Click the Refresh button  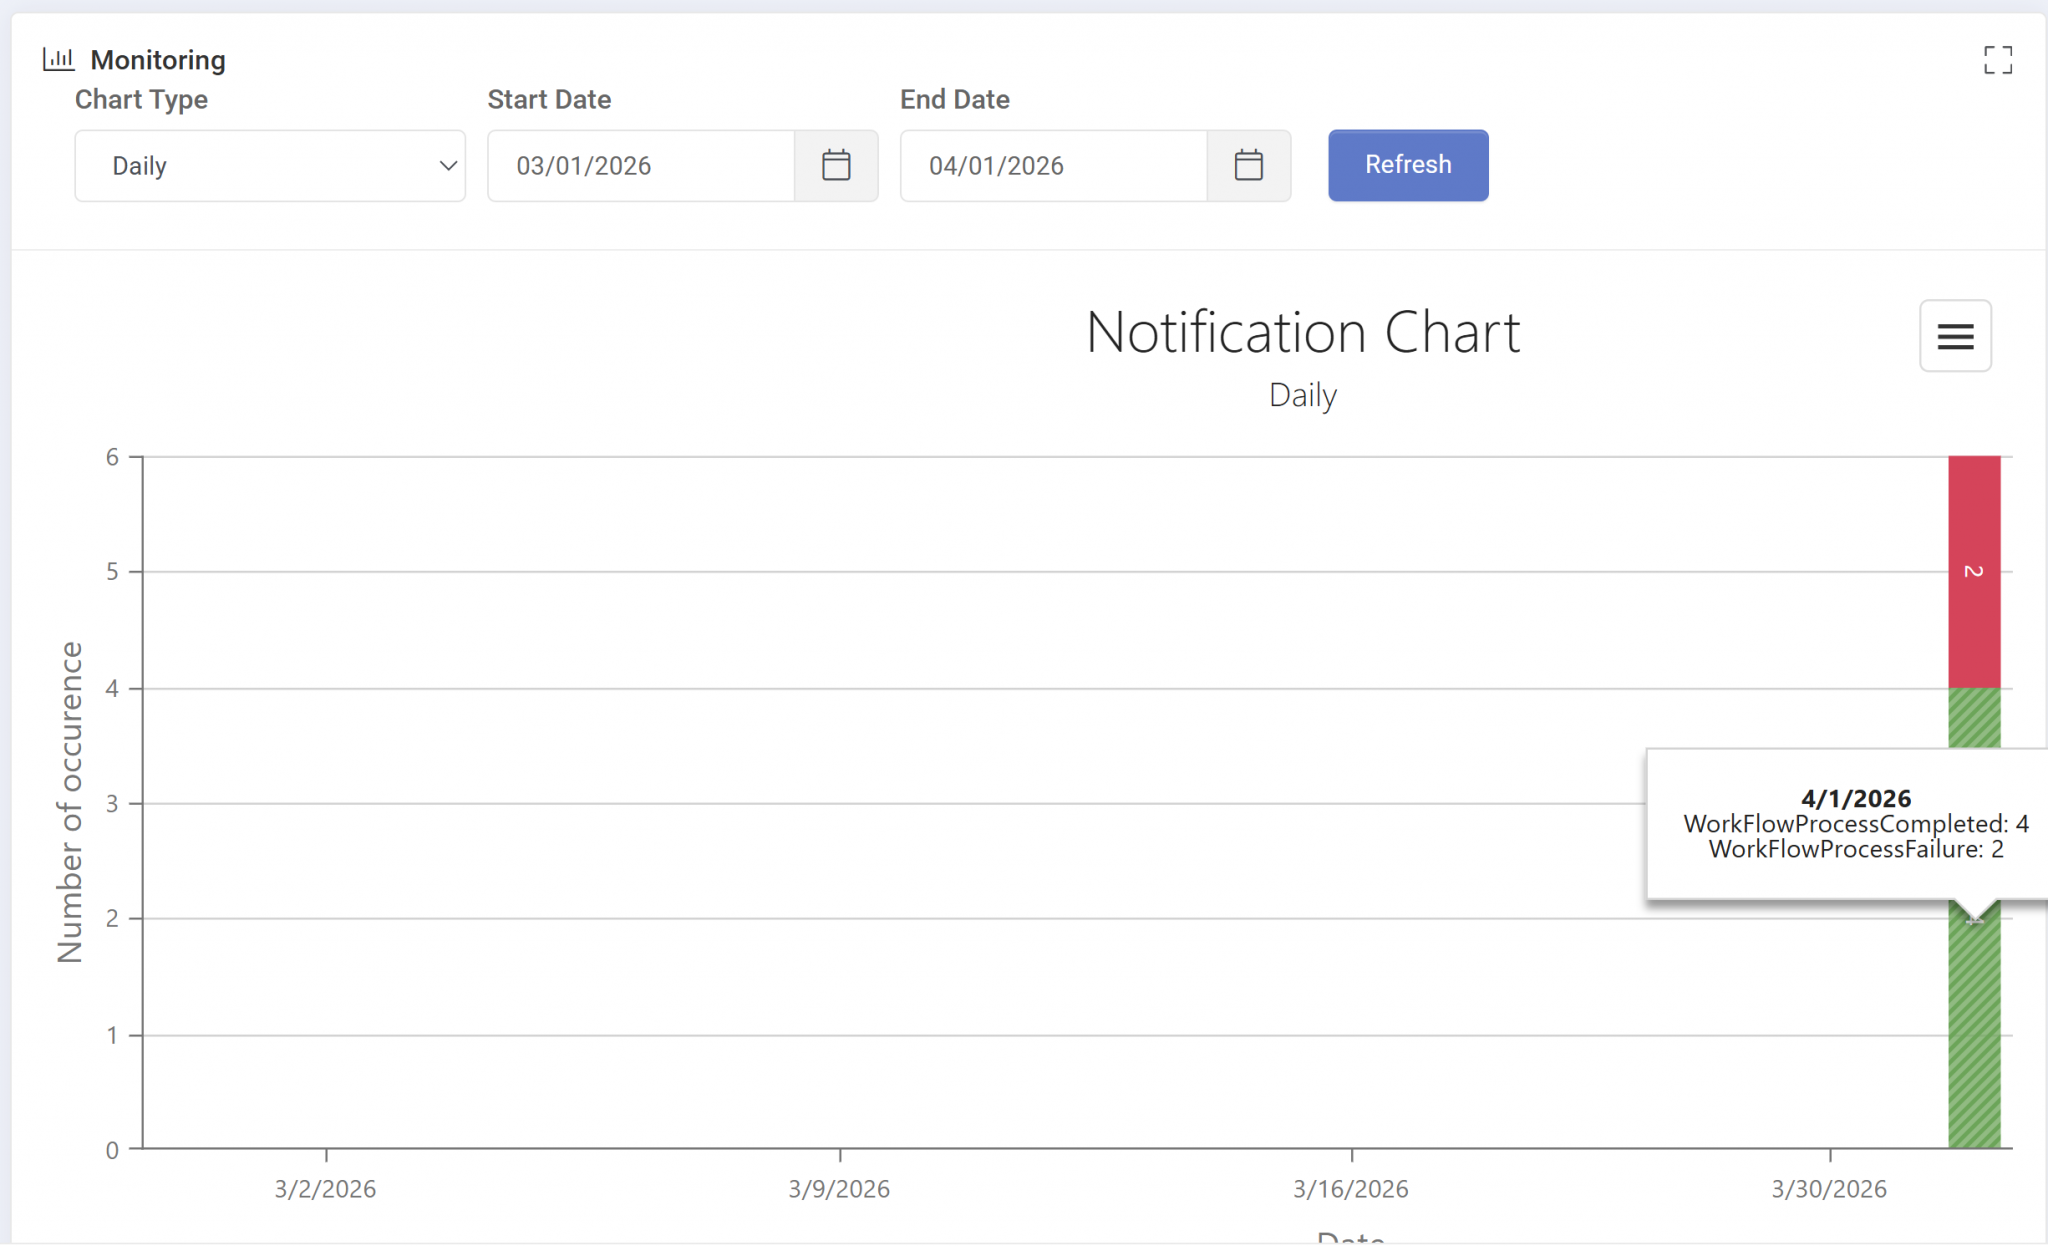click(x=1408, y=165)
